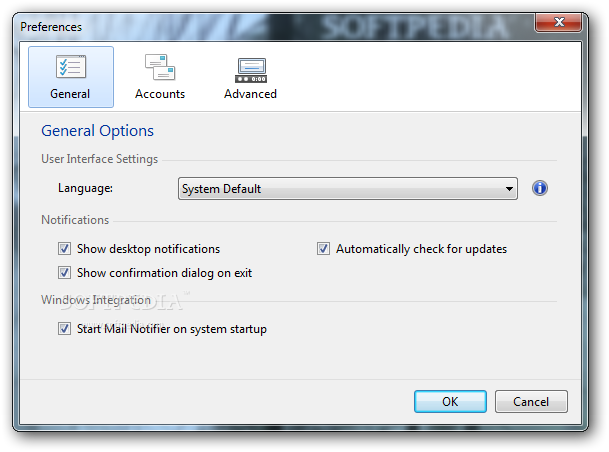Select the General tab label
The height and width of the screenshot is (452, 609).
[70, 94]
